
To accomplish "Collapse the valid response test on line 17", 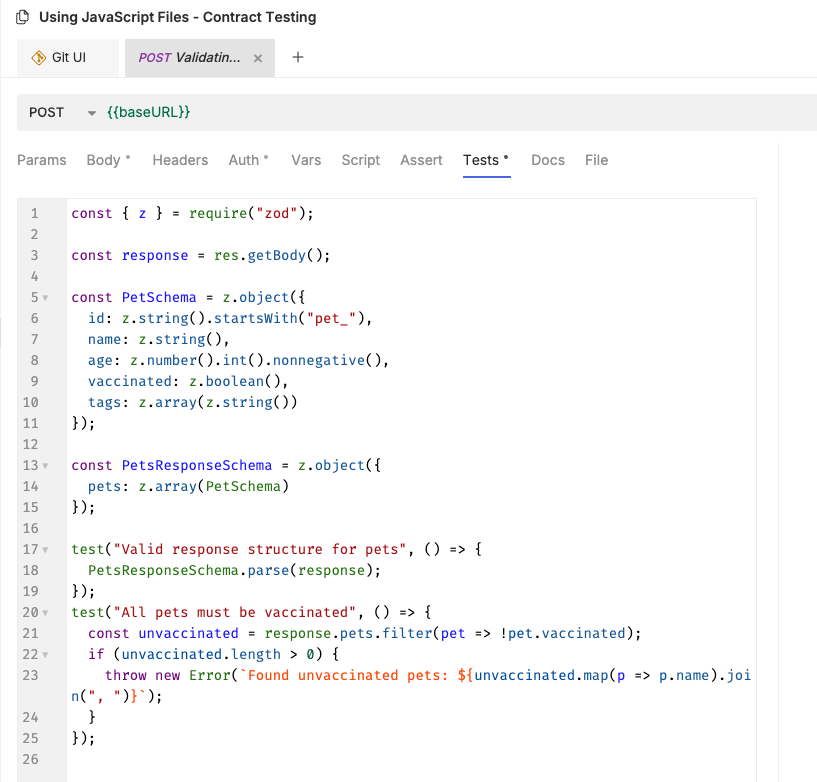I will point(46,549).
